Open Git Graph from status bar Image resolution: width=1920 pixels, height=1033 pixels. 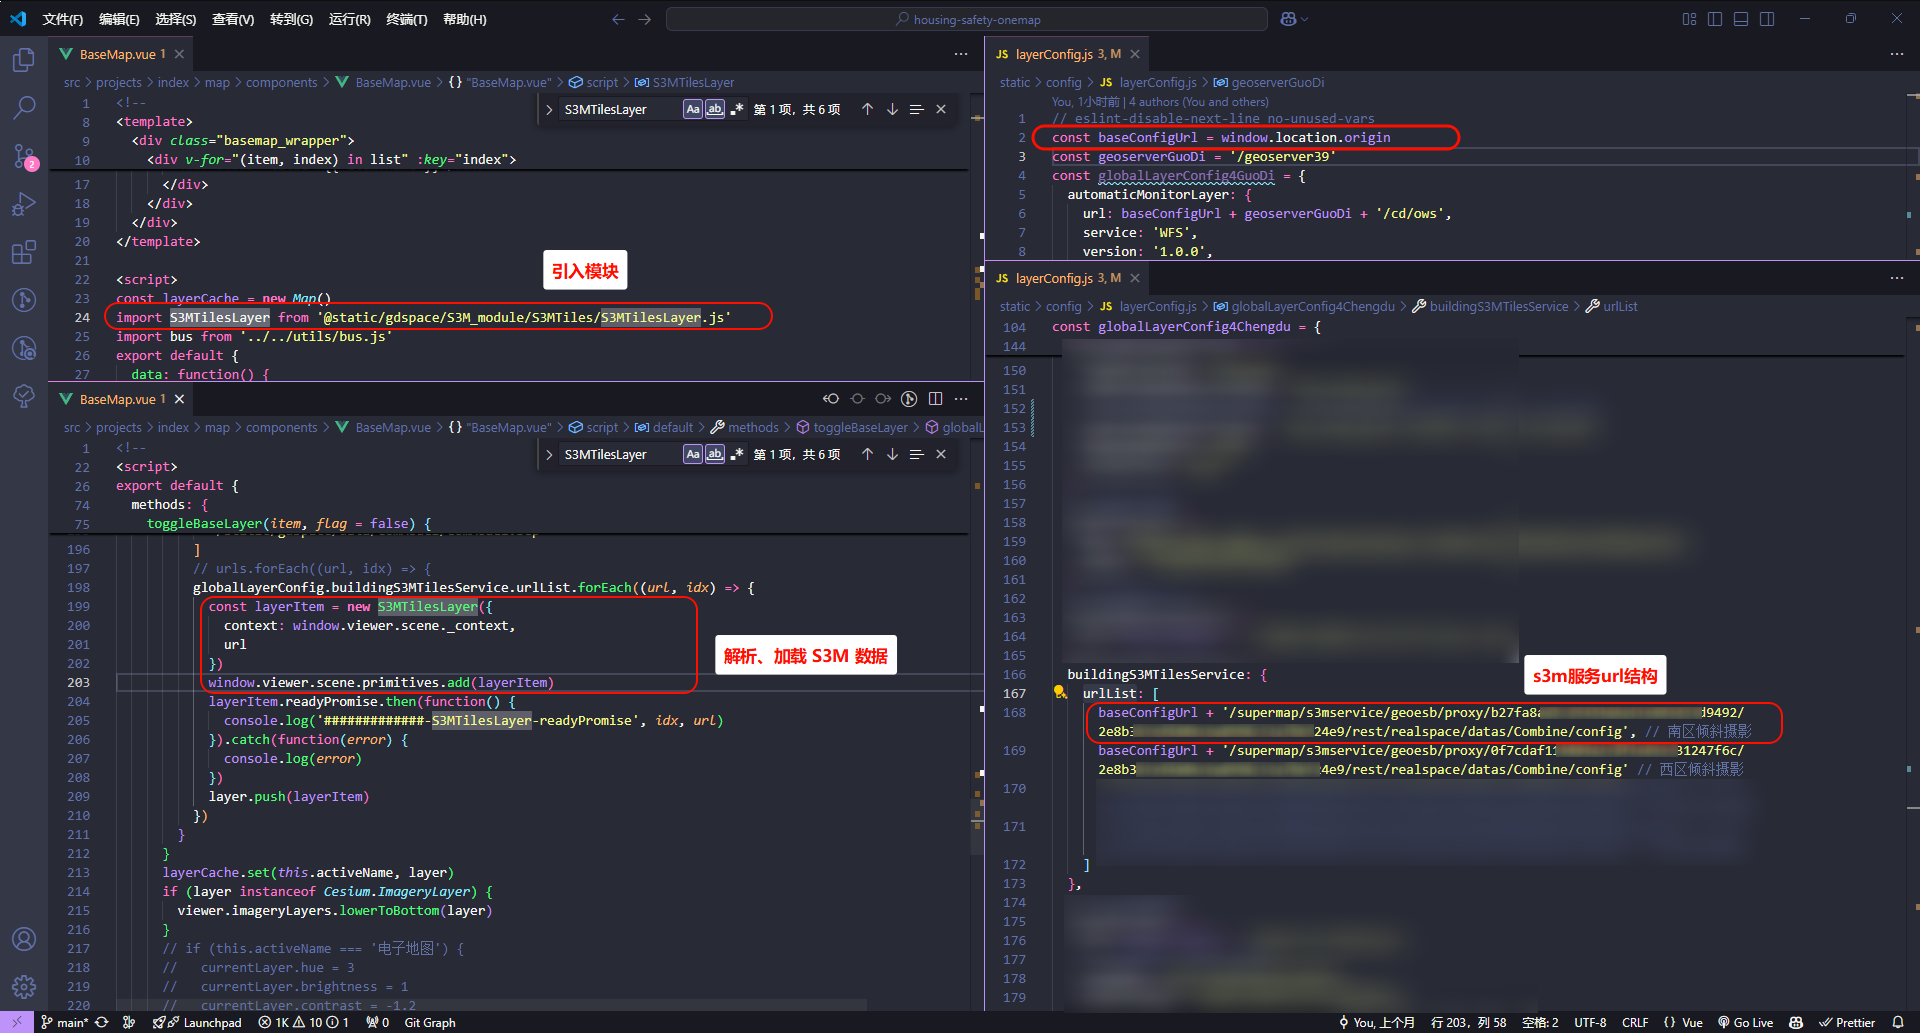[429, 1022]
